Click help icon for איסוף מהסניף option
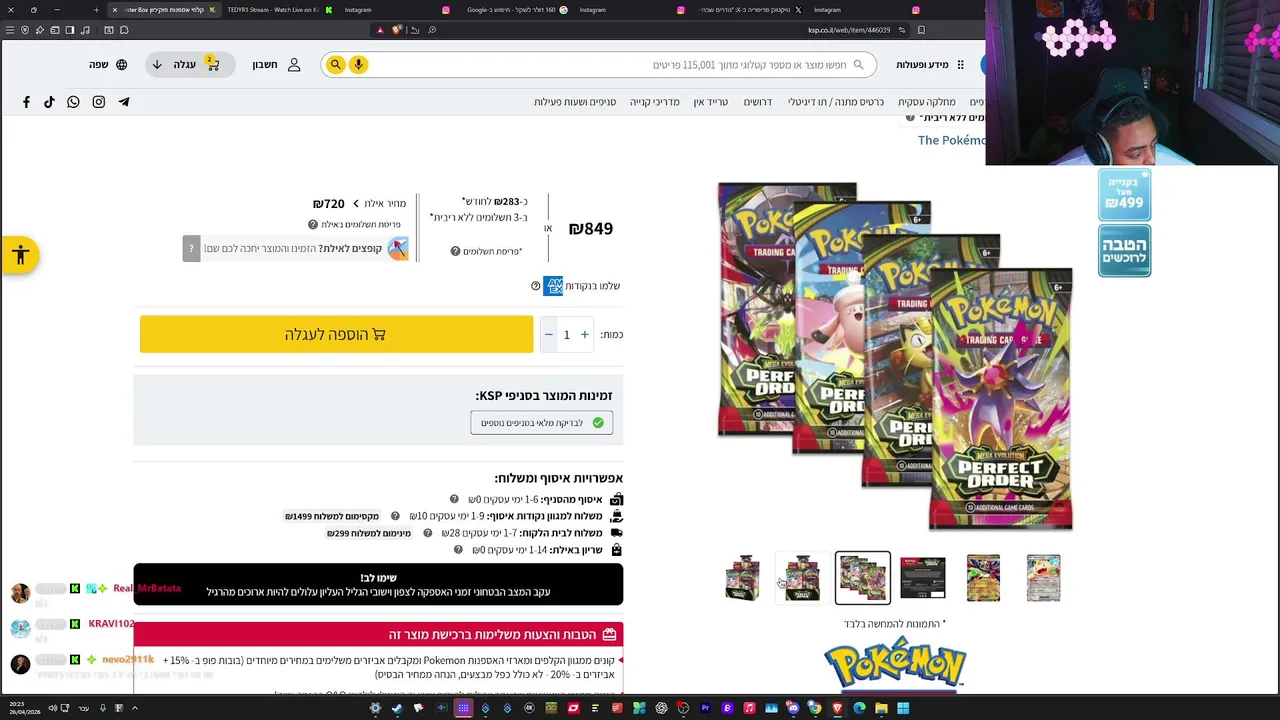 pyautogui.click(x=454, y=499)
